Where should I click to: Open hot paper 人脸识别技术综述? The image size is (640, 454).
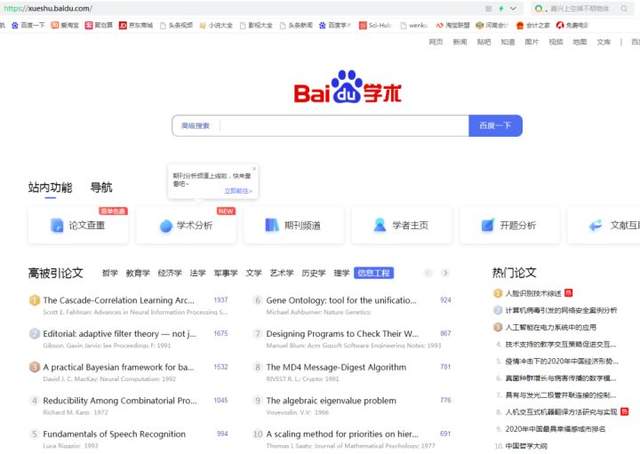coord(533,293)
